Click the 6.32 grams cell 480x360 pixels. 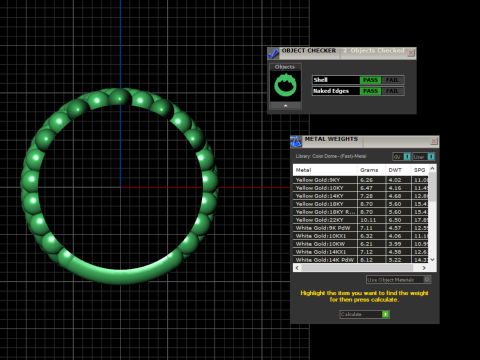tap(371, 236)
